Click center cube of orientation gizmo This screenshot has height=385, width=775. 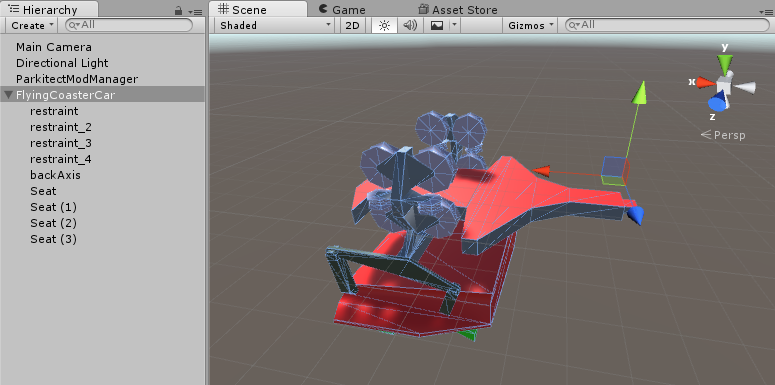point(724,85)
